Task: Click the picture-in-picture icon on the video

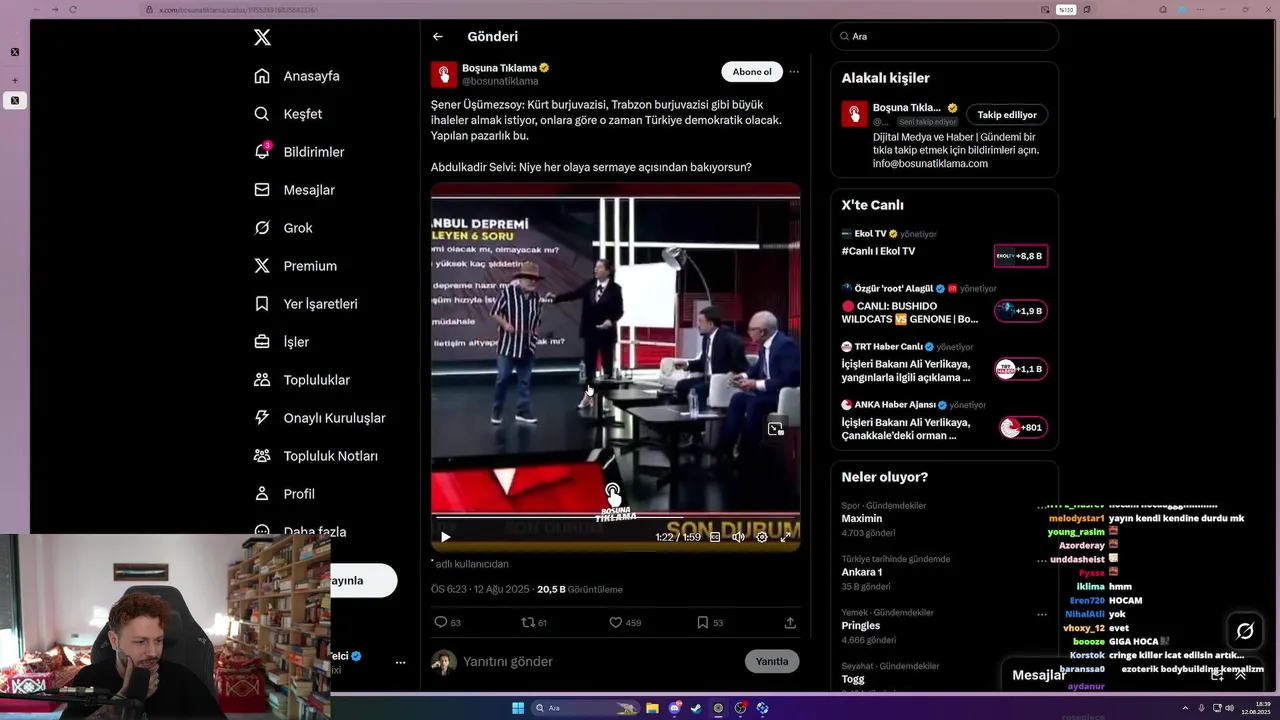Action: point(775,429)
